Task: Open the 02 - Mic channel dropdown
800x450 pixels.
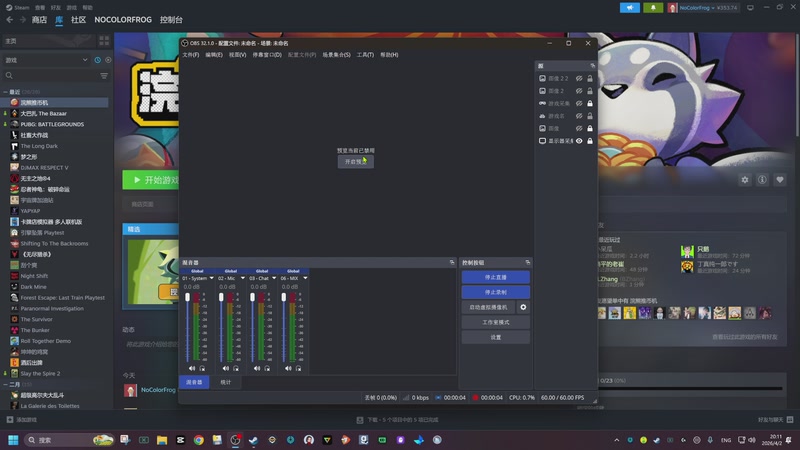Action: click(x=242, y=278)
